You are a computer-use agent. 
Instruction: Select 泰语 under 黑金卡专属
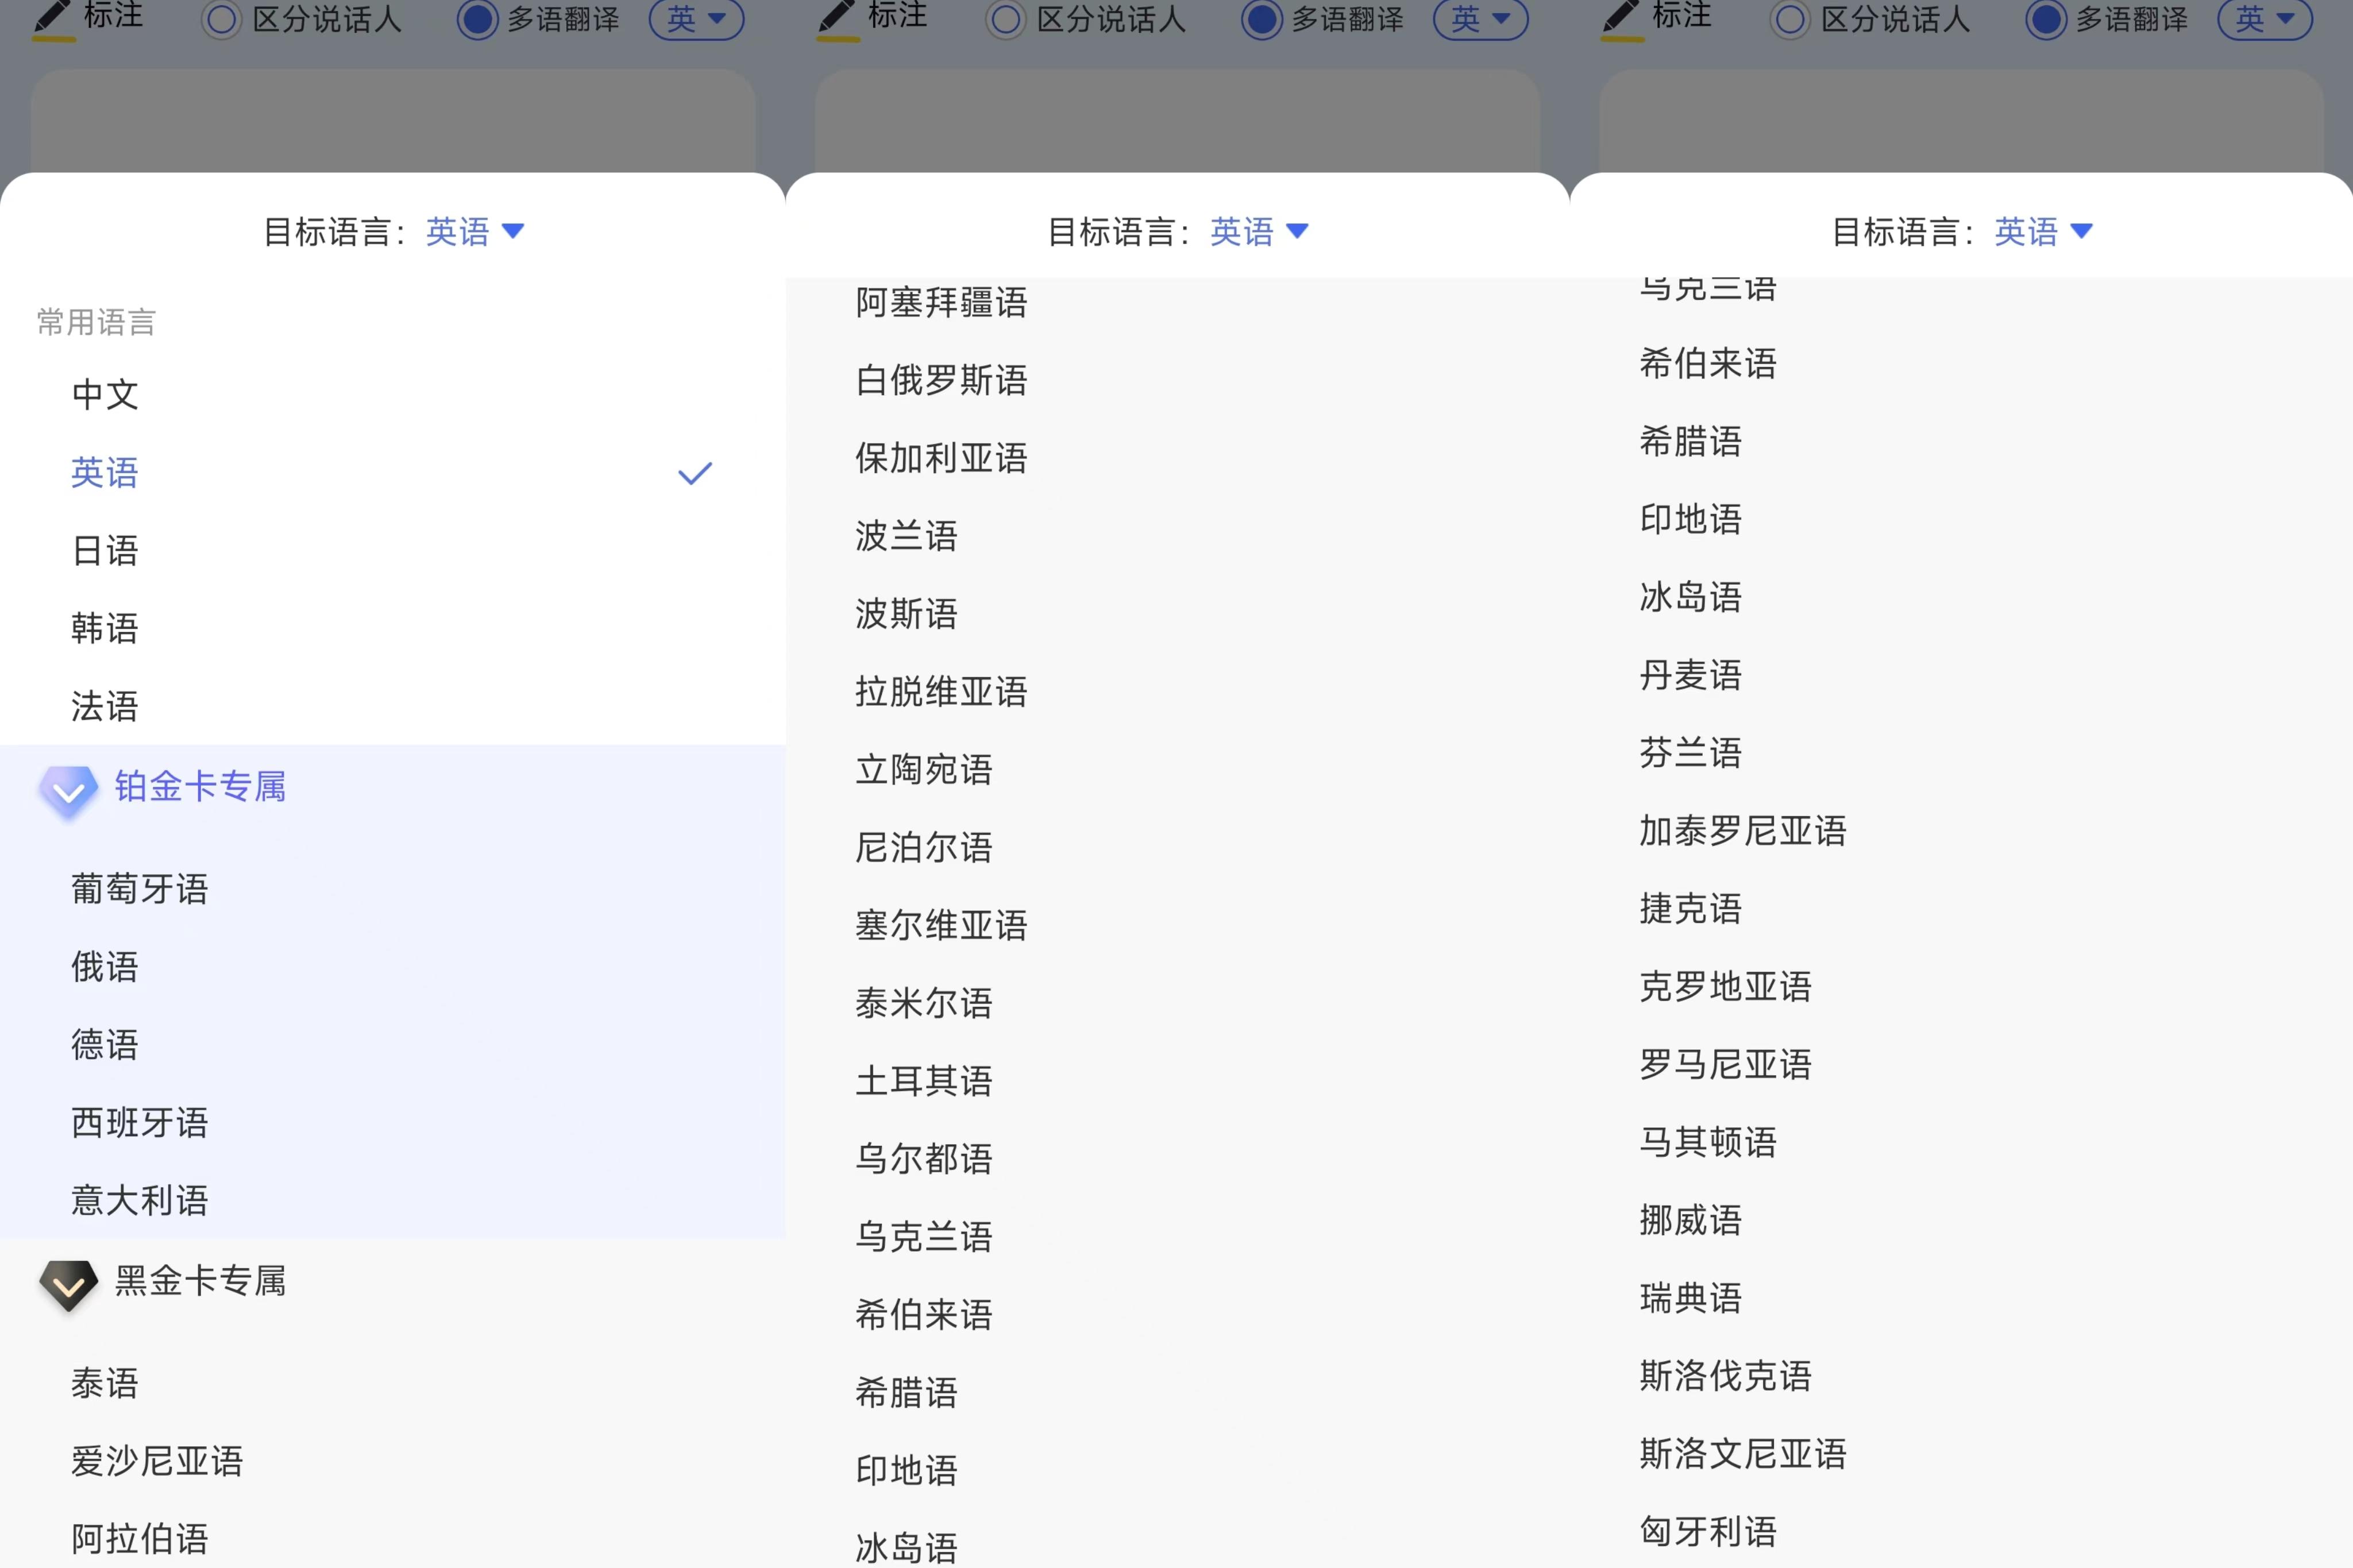click(105, 1383)
